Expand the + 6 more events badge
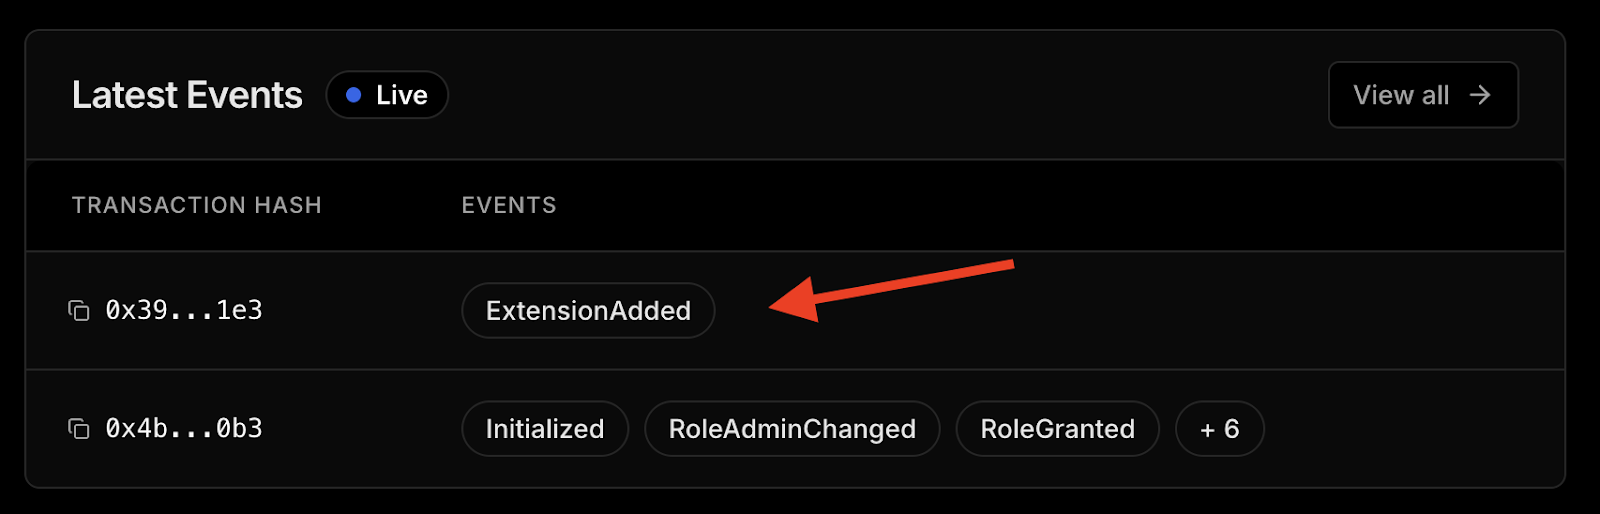Image resolution: width=1600 pixels, height=514 pixels. pyautogui.click(x=1219, y=429)
